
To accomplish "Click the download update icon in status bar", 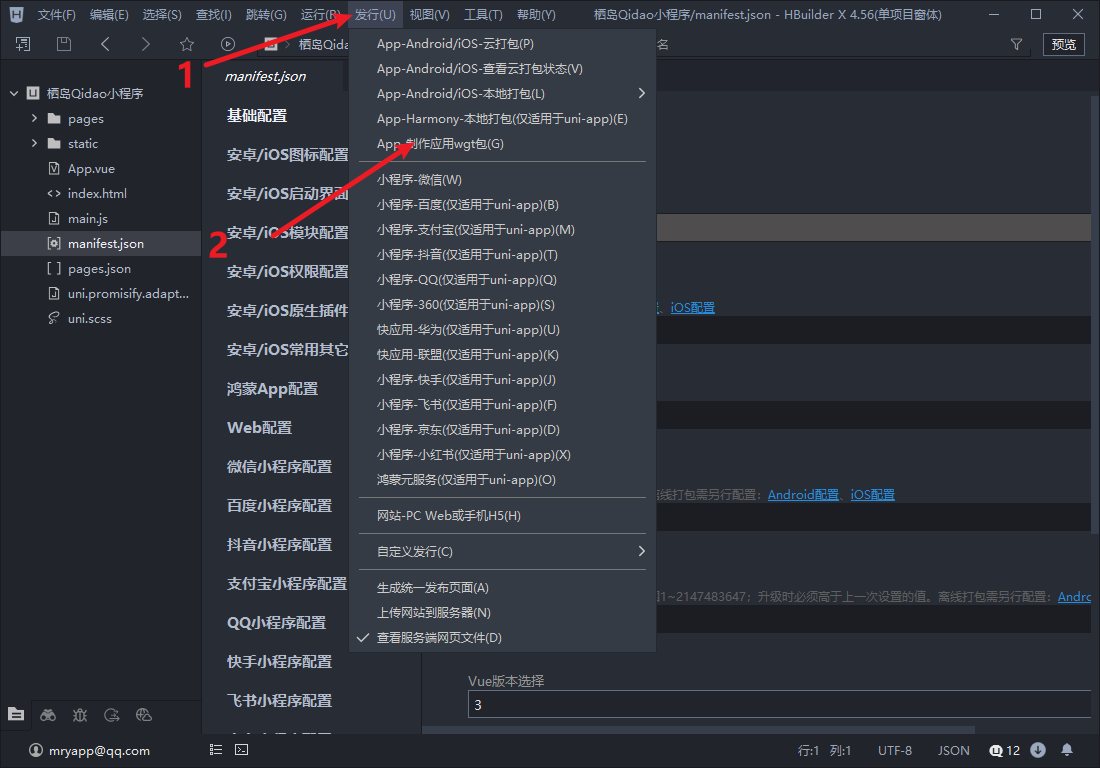I will [x=1038, y=750].
